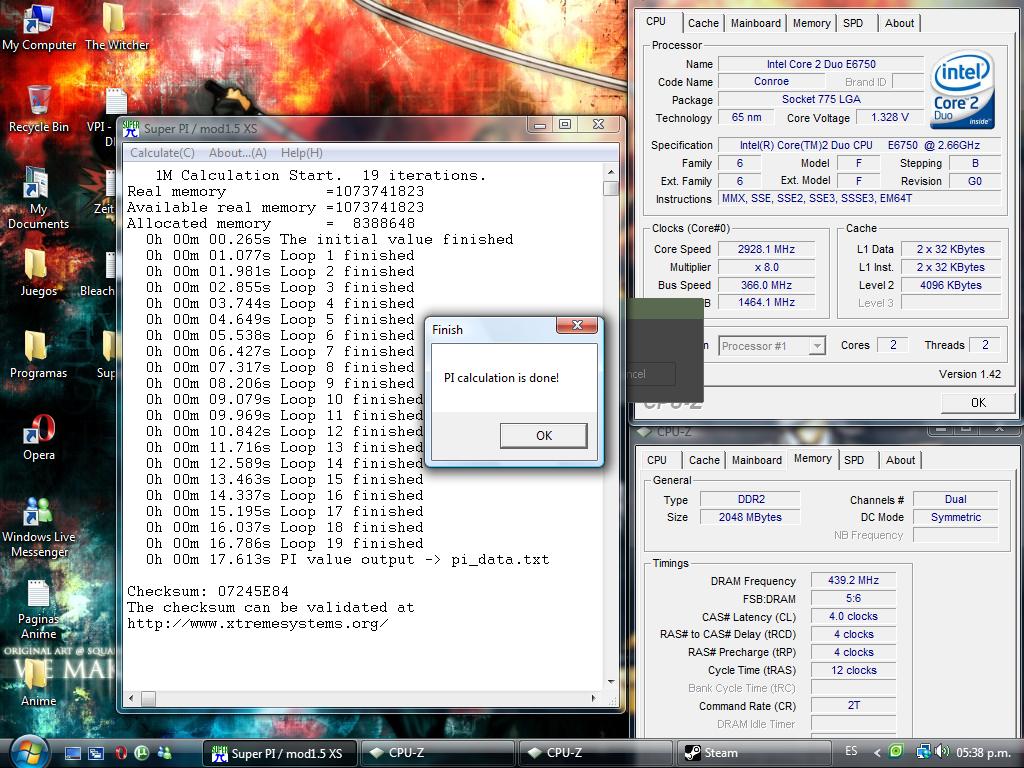Click OK in the Finish dialog
Image resolution: width=1024 pixels, height=768 pixels.
coord(543,436)
